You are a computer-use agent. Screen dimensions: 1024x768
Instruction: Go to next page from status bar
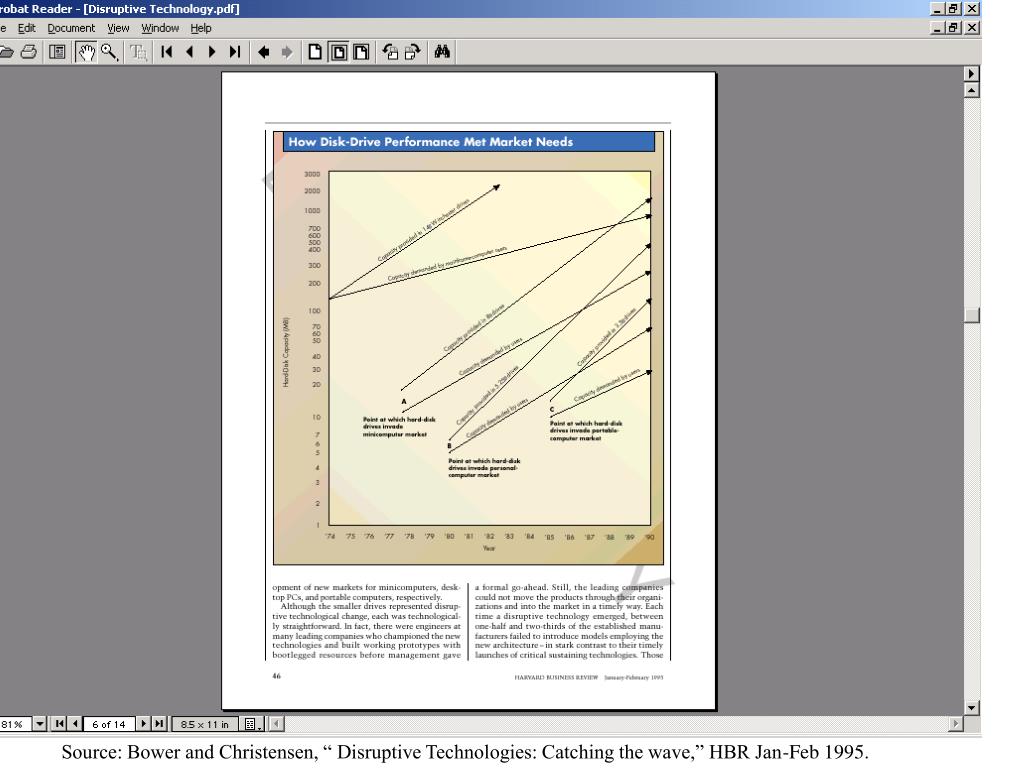[x=144, y=724]
